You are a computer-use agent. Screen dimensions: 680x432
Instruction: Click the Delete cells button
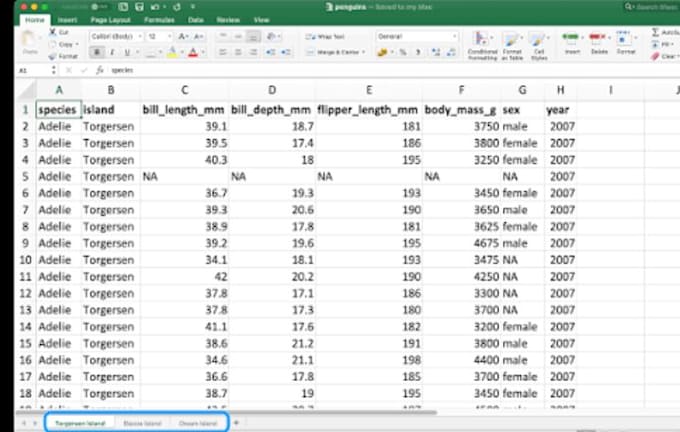599,43
